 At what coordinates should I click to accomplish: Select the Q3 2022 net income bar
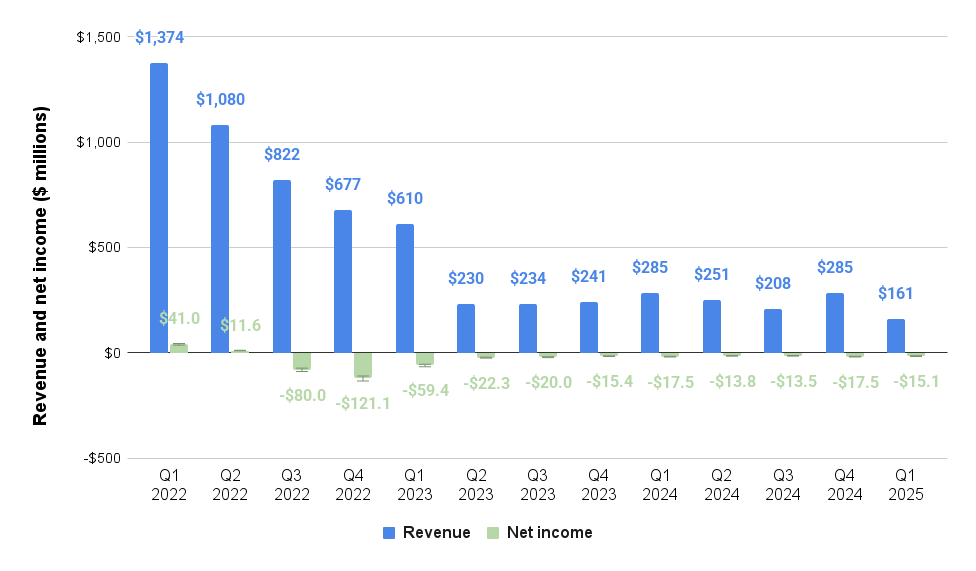(x=301, y=361)
